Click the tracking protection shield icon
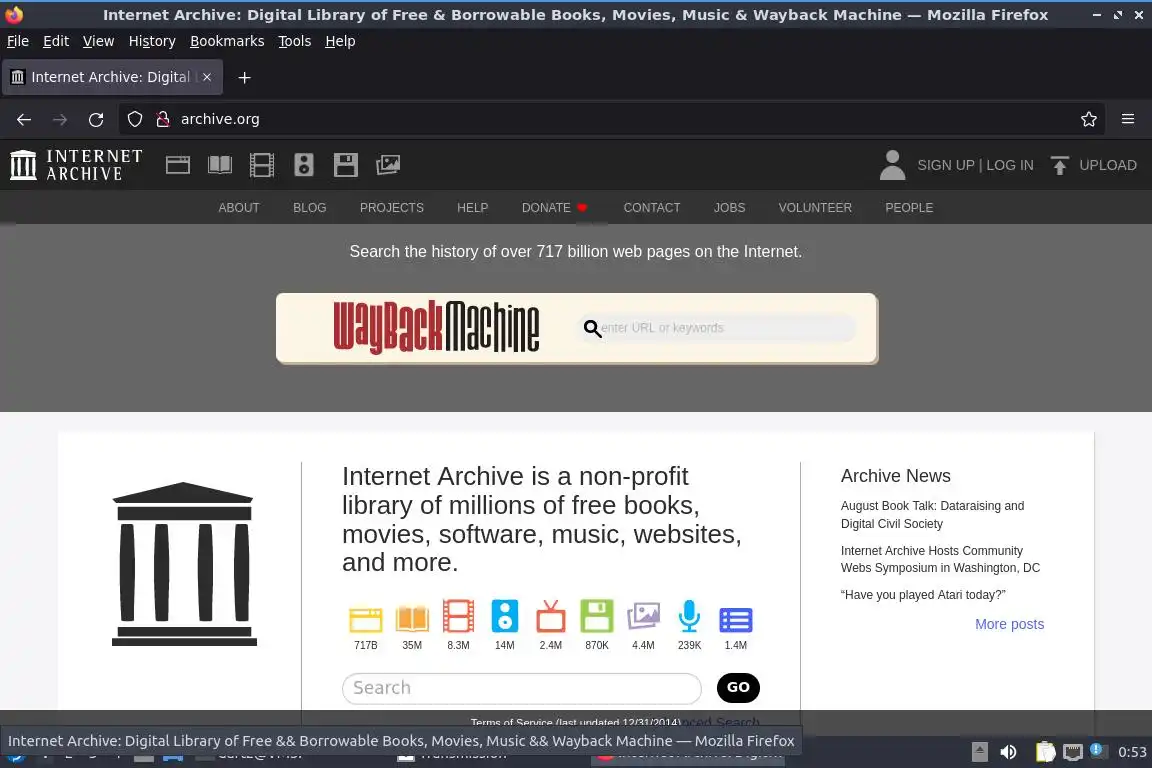Viewport: 1152px width, 768px height. click(135, 119)
